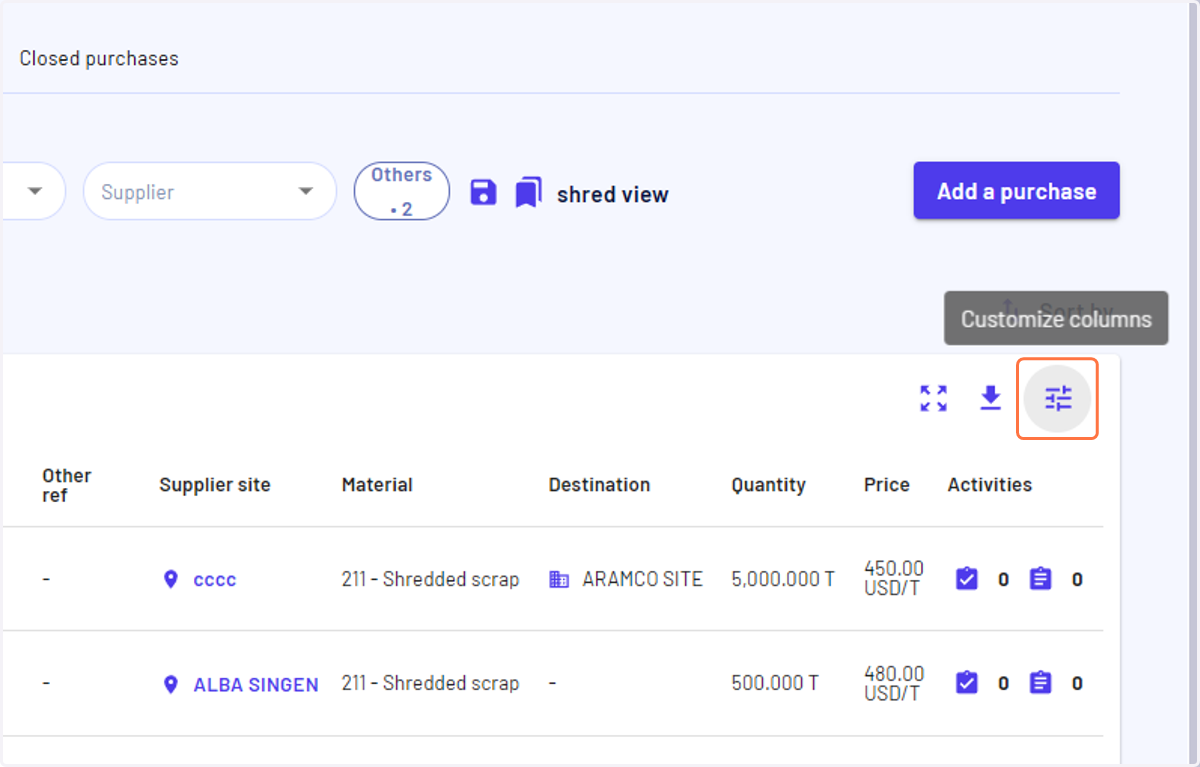Open saved views bookmark icon
This screenshot has height=767, width=1200.
point(528,192)
